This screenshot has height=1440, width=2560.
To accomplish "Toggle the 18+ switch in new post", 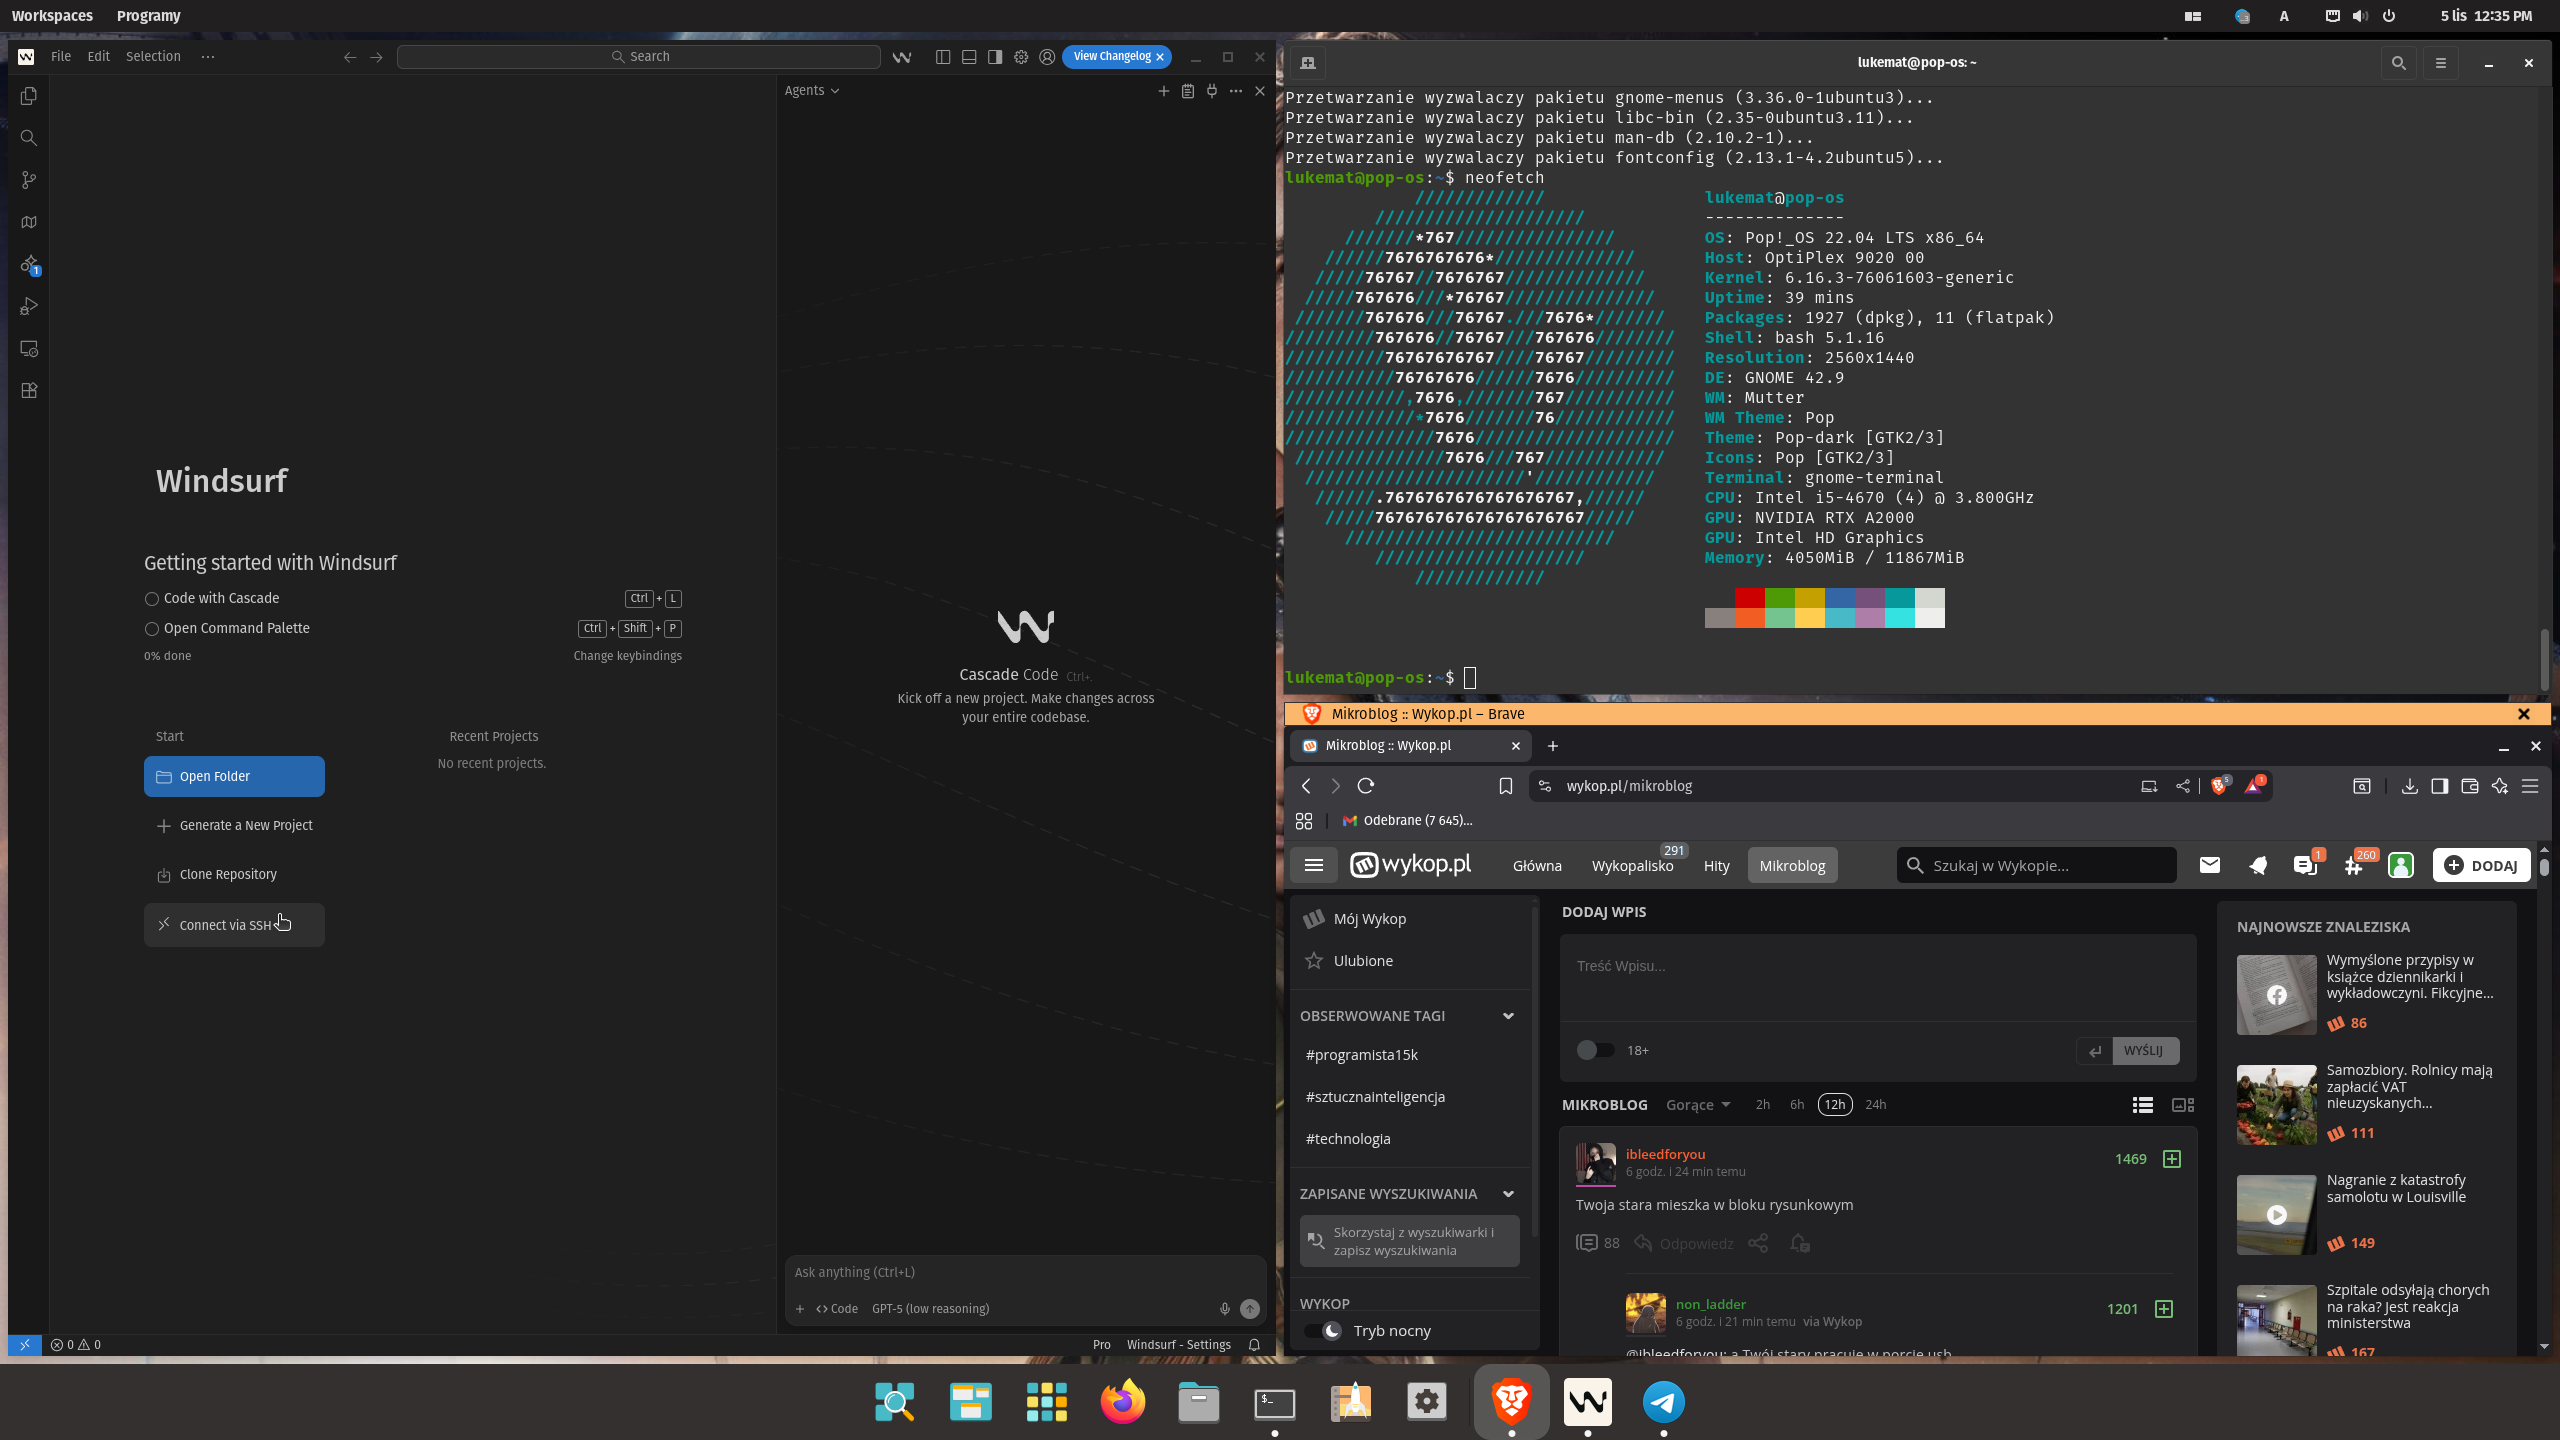I will [x=1595, y=1050].
